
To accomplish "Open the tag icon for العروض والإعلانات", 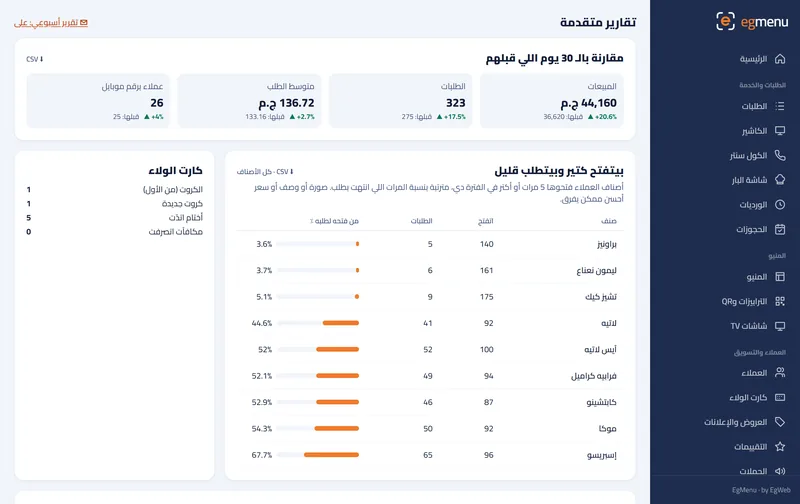I will [x=780, y=422].
